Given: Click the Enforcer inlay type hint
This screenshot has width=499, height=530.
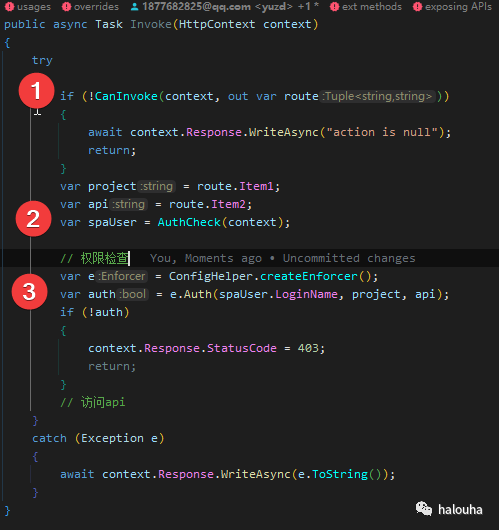Looking at the screenshot, I should point(121,276).
